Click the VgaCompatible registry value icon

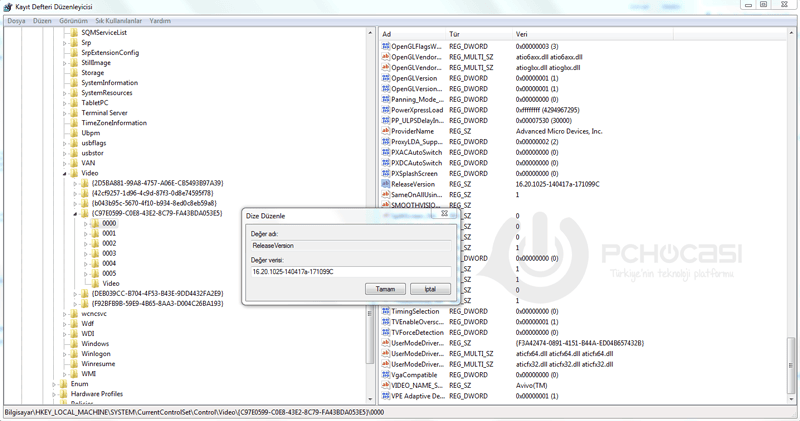(385, 375)
